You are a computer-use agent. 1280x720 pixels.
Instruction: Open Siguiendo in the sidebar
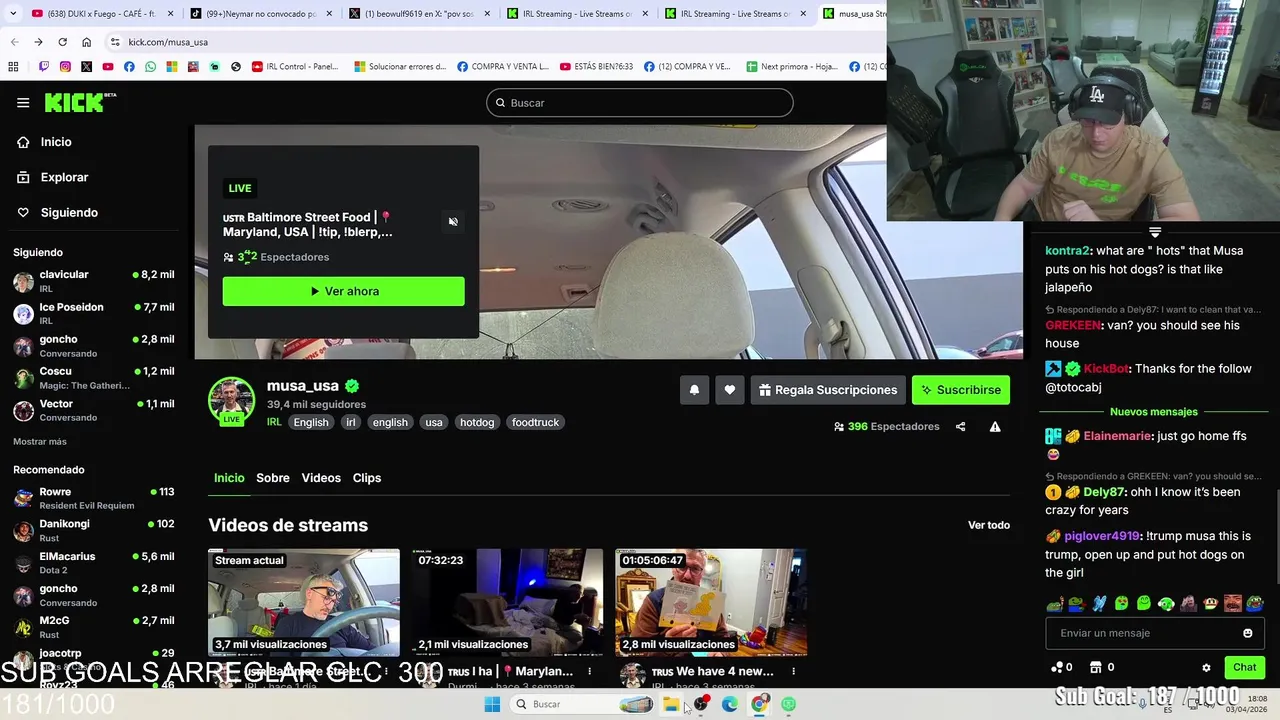[x=69, y=213]
